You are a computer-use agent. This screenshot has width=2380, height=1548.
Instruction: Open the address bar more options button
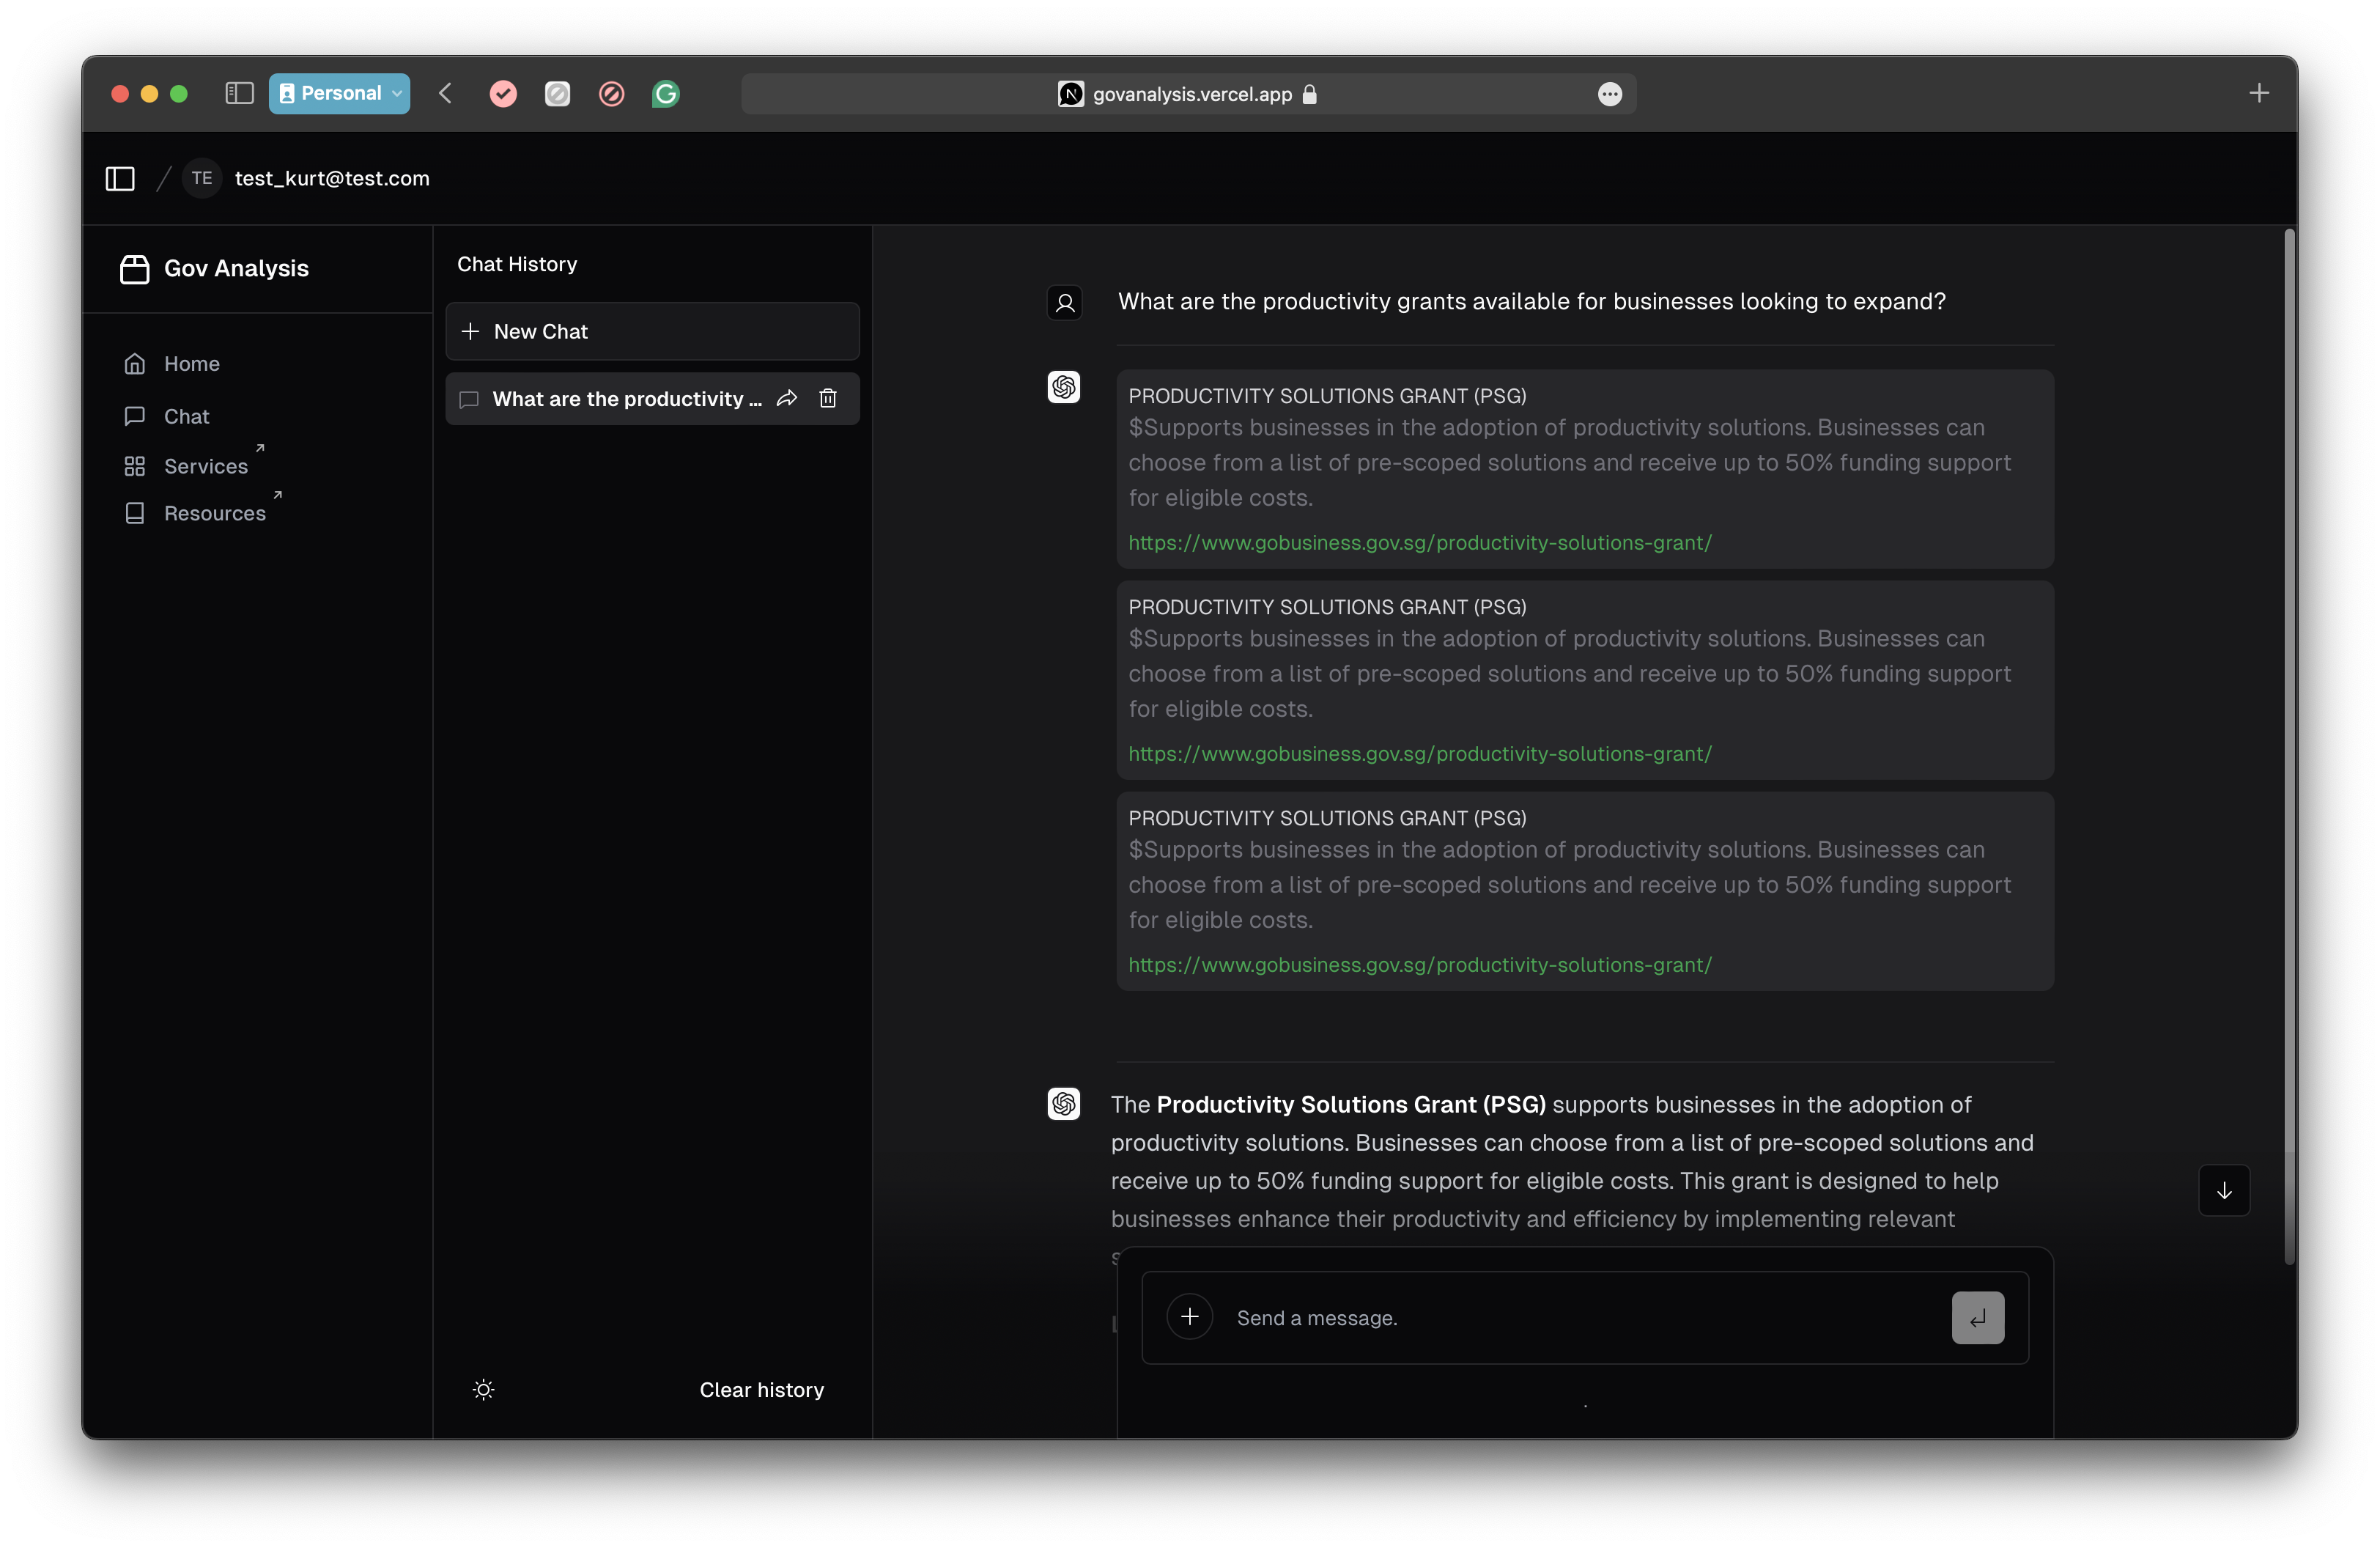(1609, 94)
